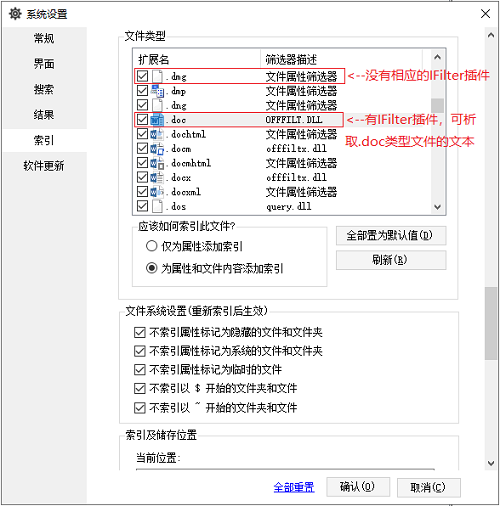Open the 常规 settings tab

click(x=45, y=38)
